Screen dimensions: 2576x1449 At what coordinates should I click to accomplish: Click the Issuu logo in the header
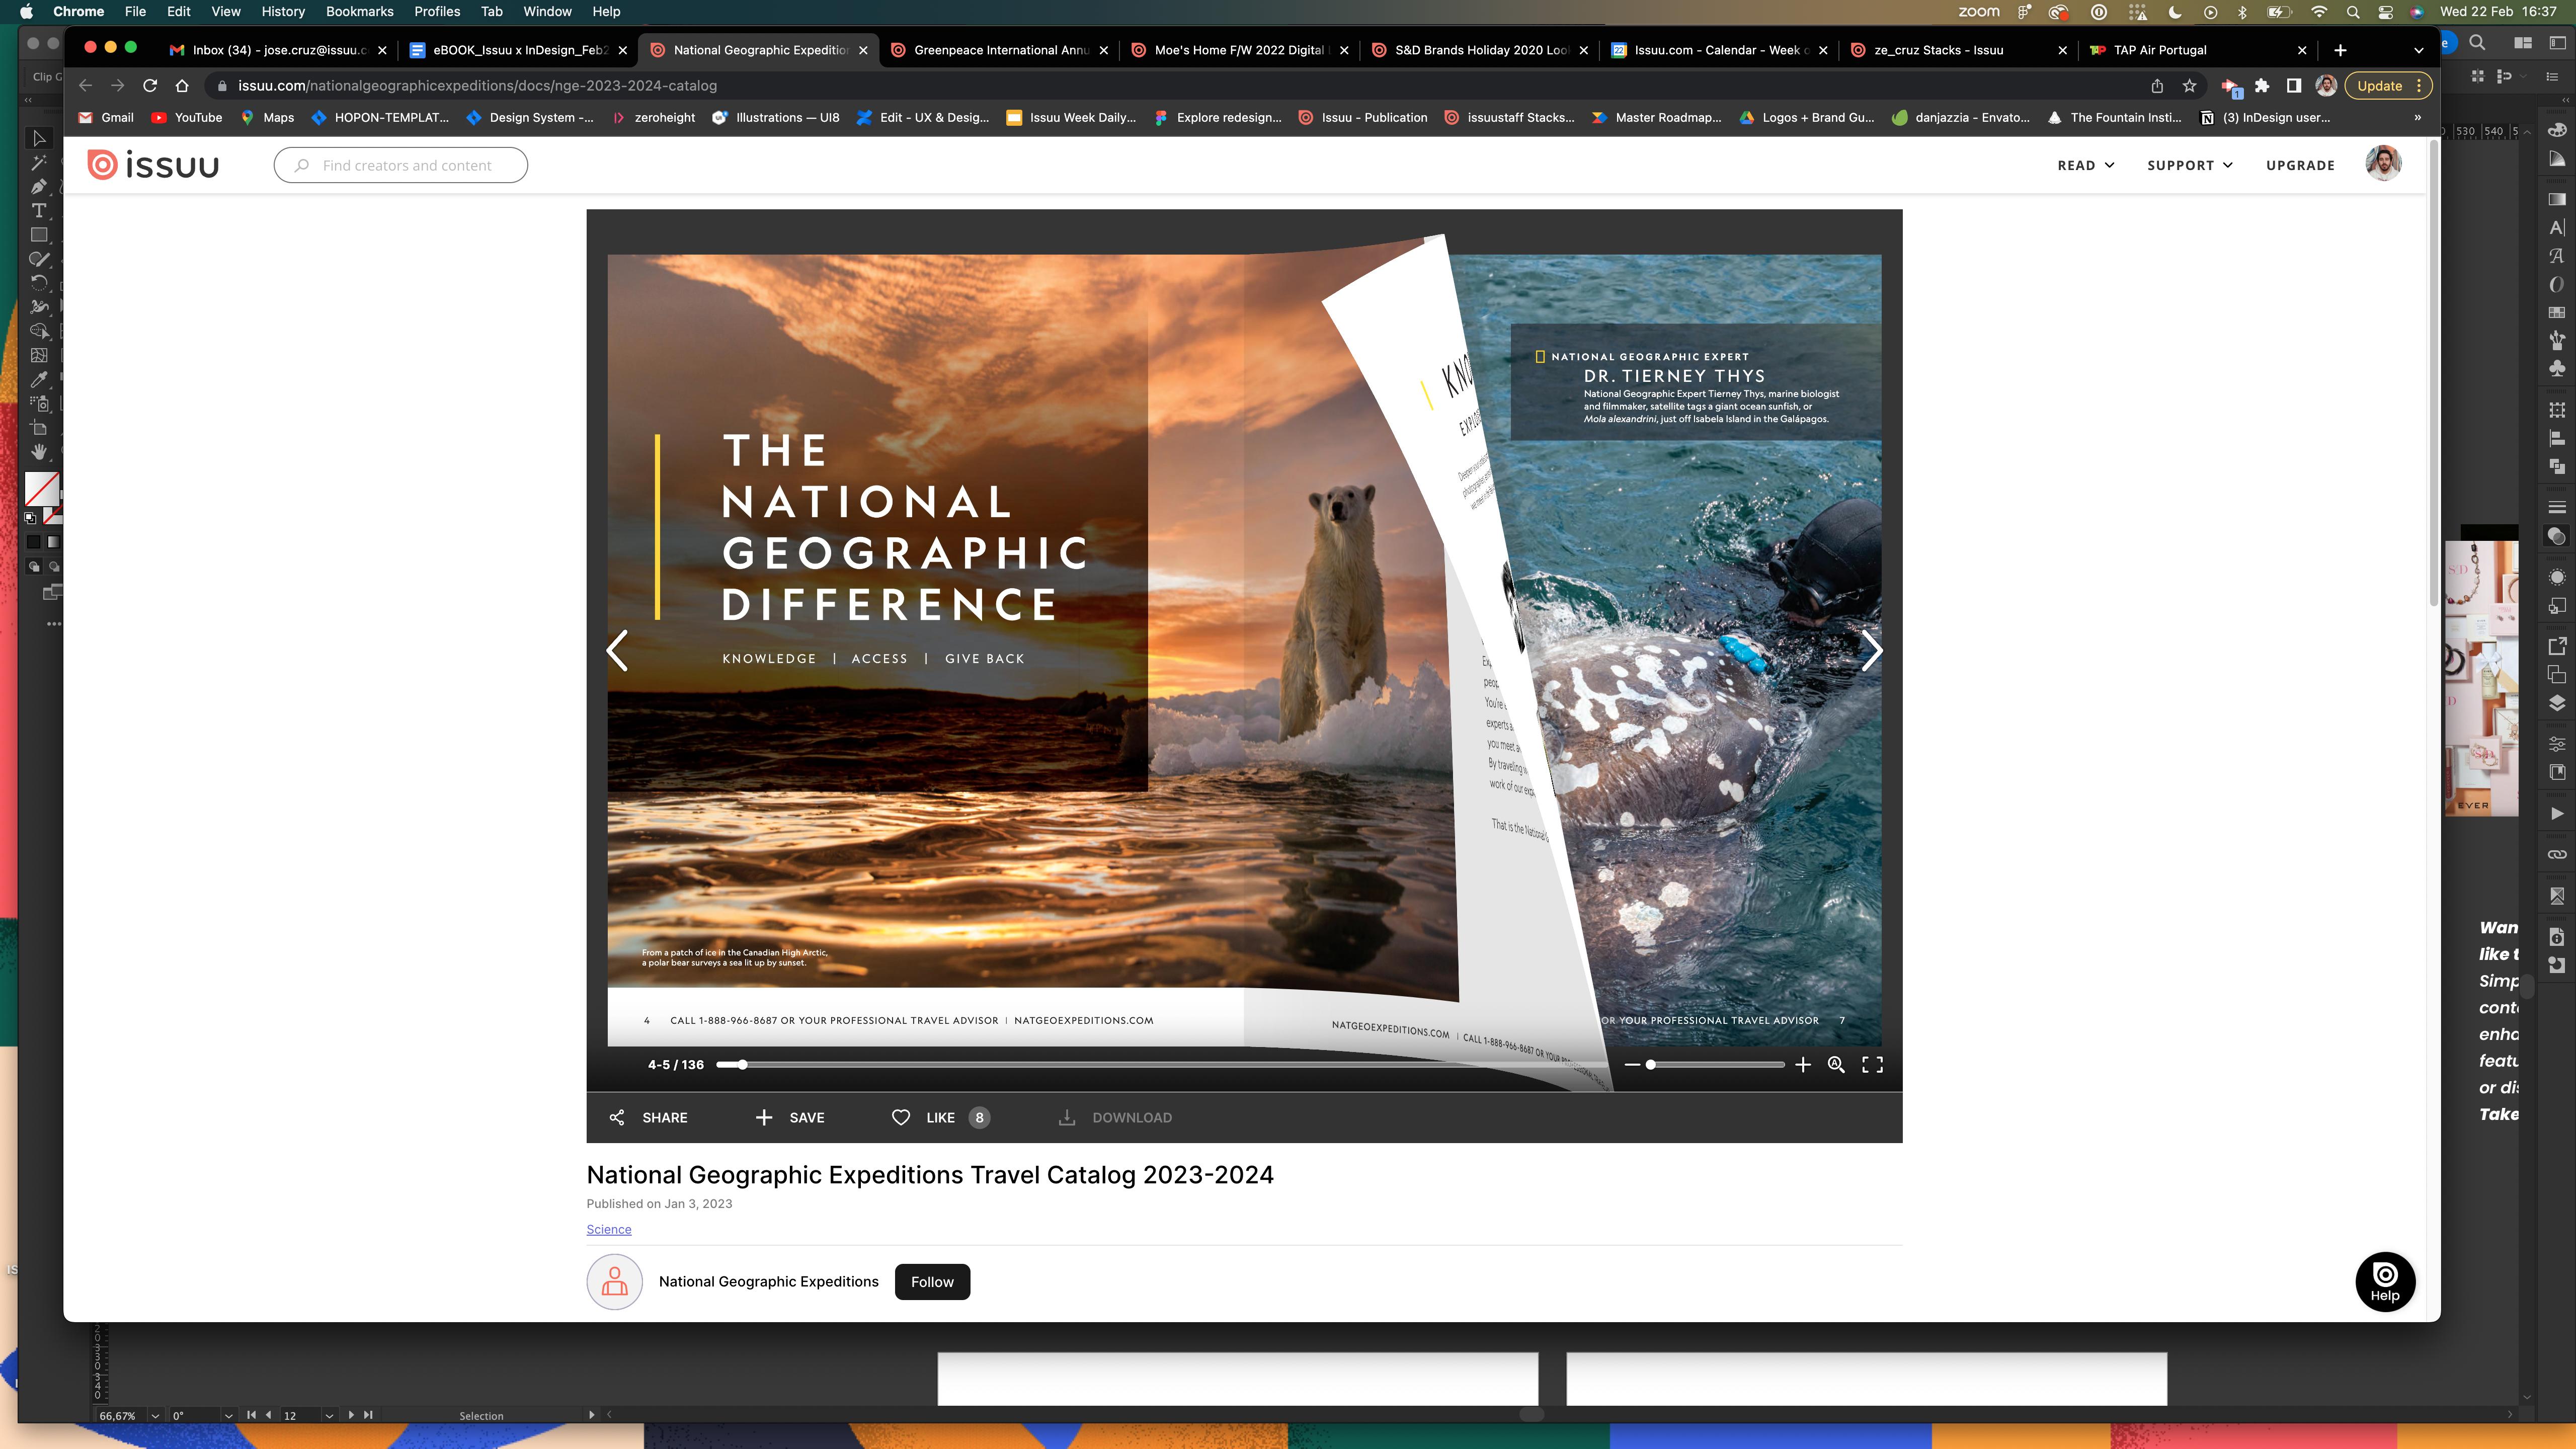(x=153, y=165)
